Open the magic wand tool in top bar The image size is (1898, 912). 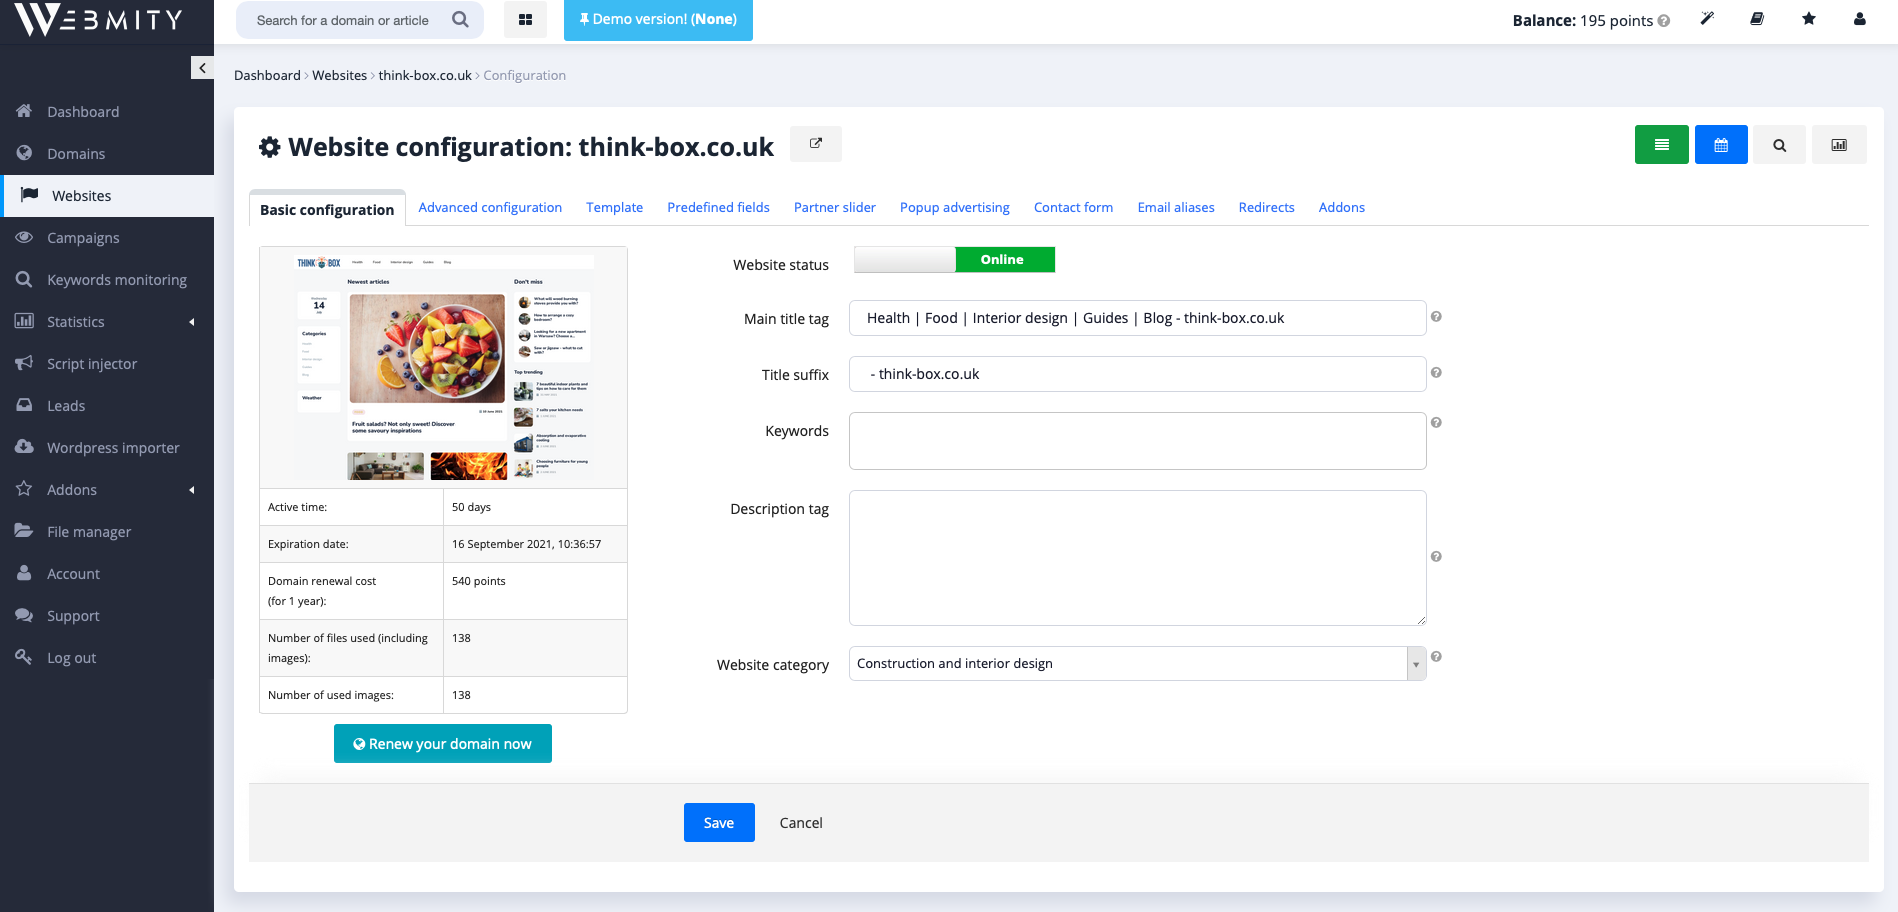point(1706,18)
